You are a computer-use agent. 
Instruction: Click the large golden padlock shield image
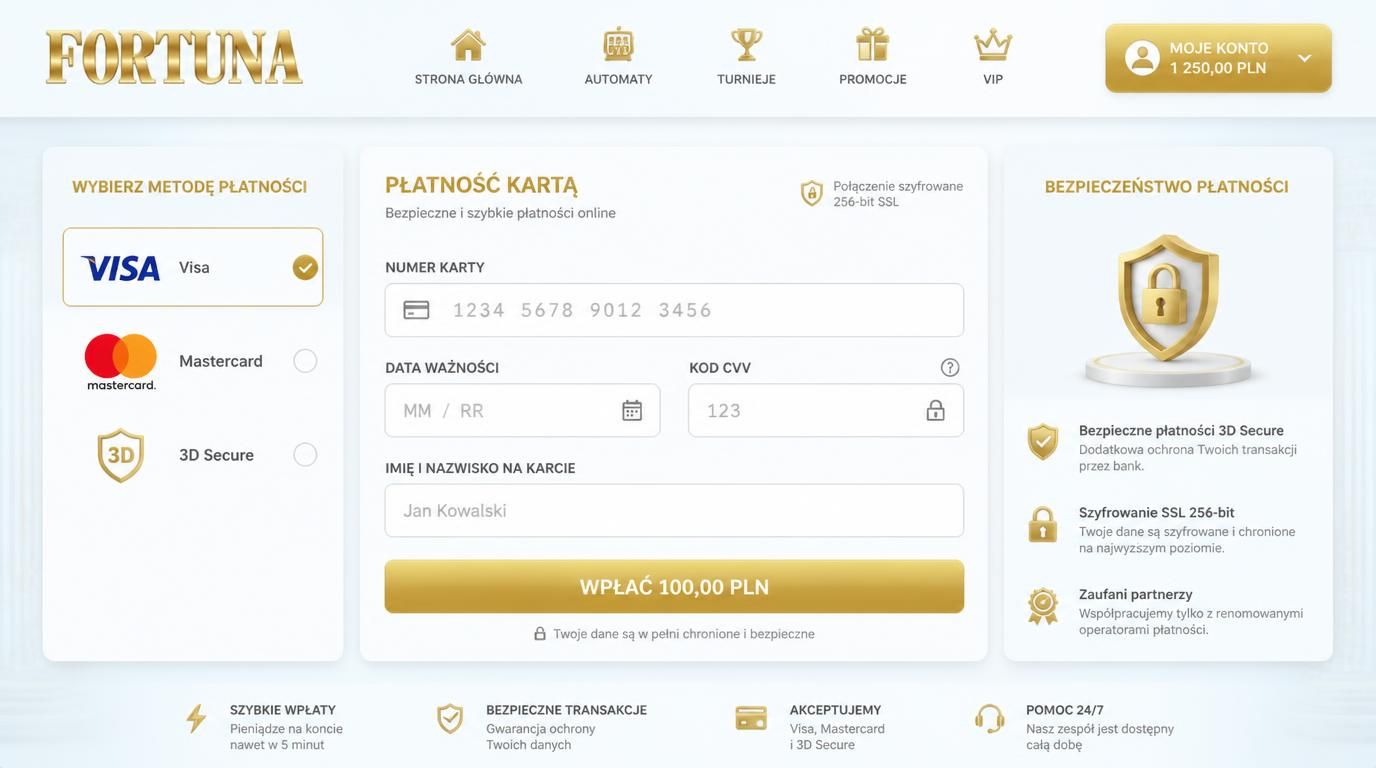[x=1168, y=300]
